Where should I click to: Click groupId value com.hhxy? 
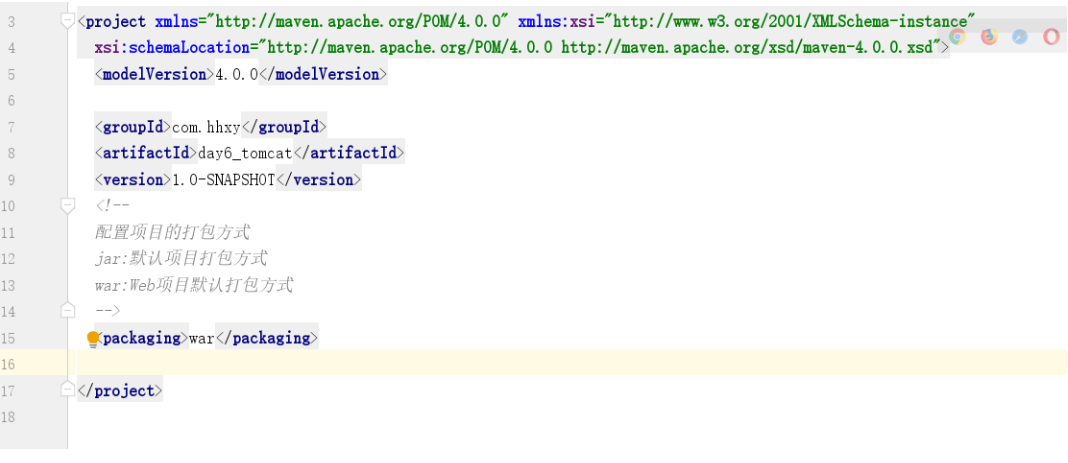tap(206, 127)
